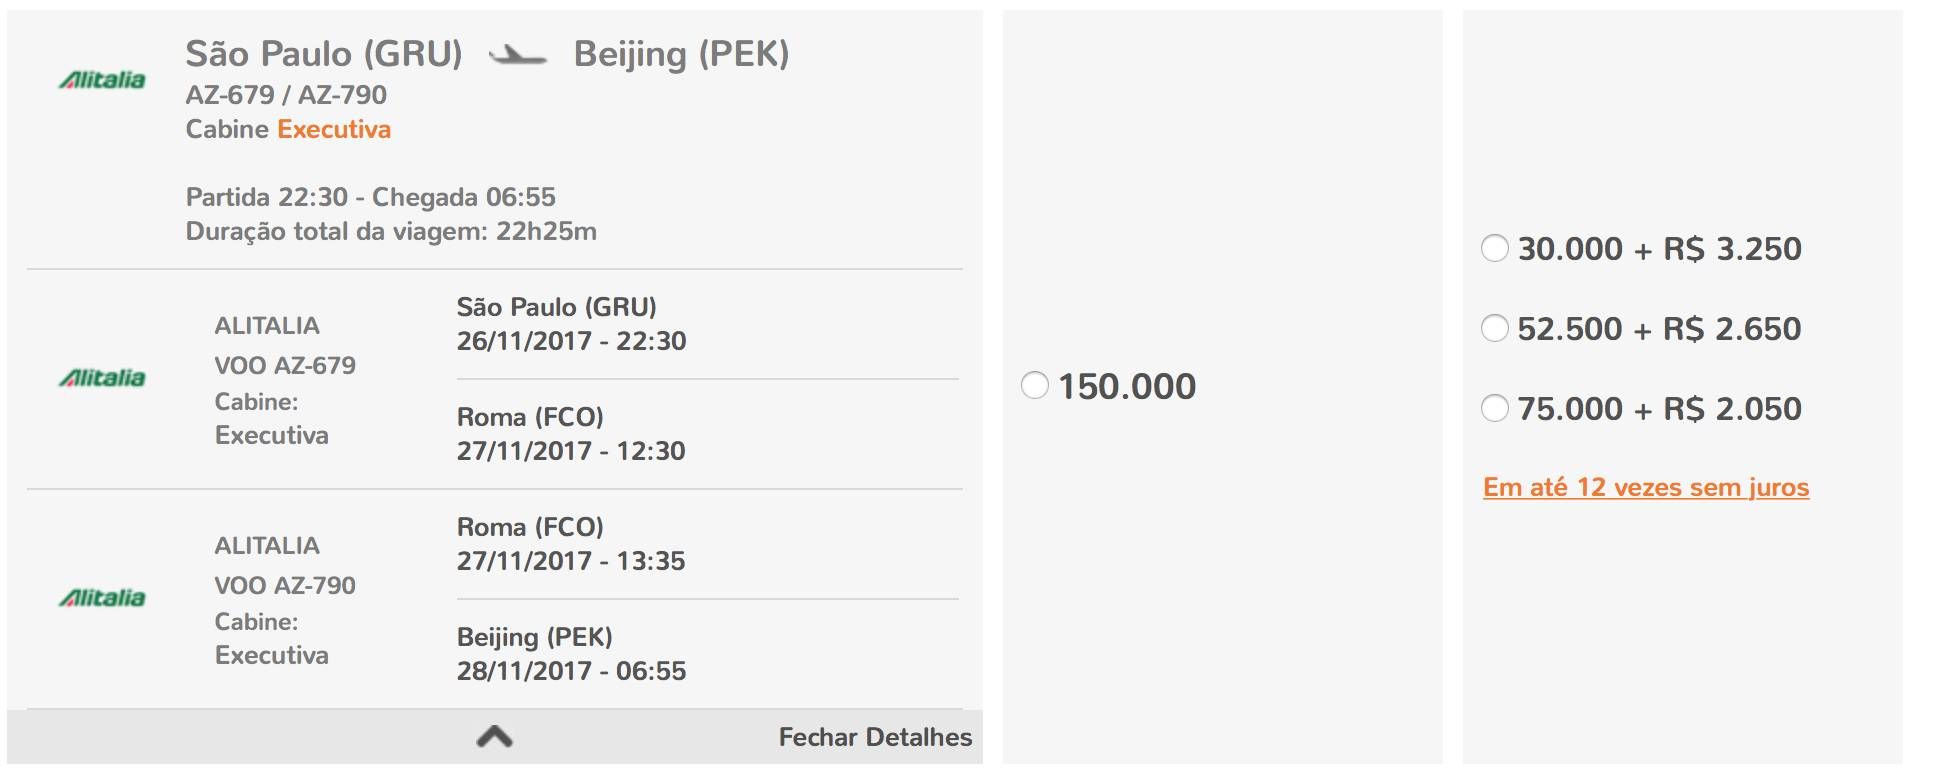
Task: Click the Alitalia logo beside flight AZ-679
Action: coord(102,378)
